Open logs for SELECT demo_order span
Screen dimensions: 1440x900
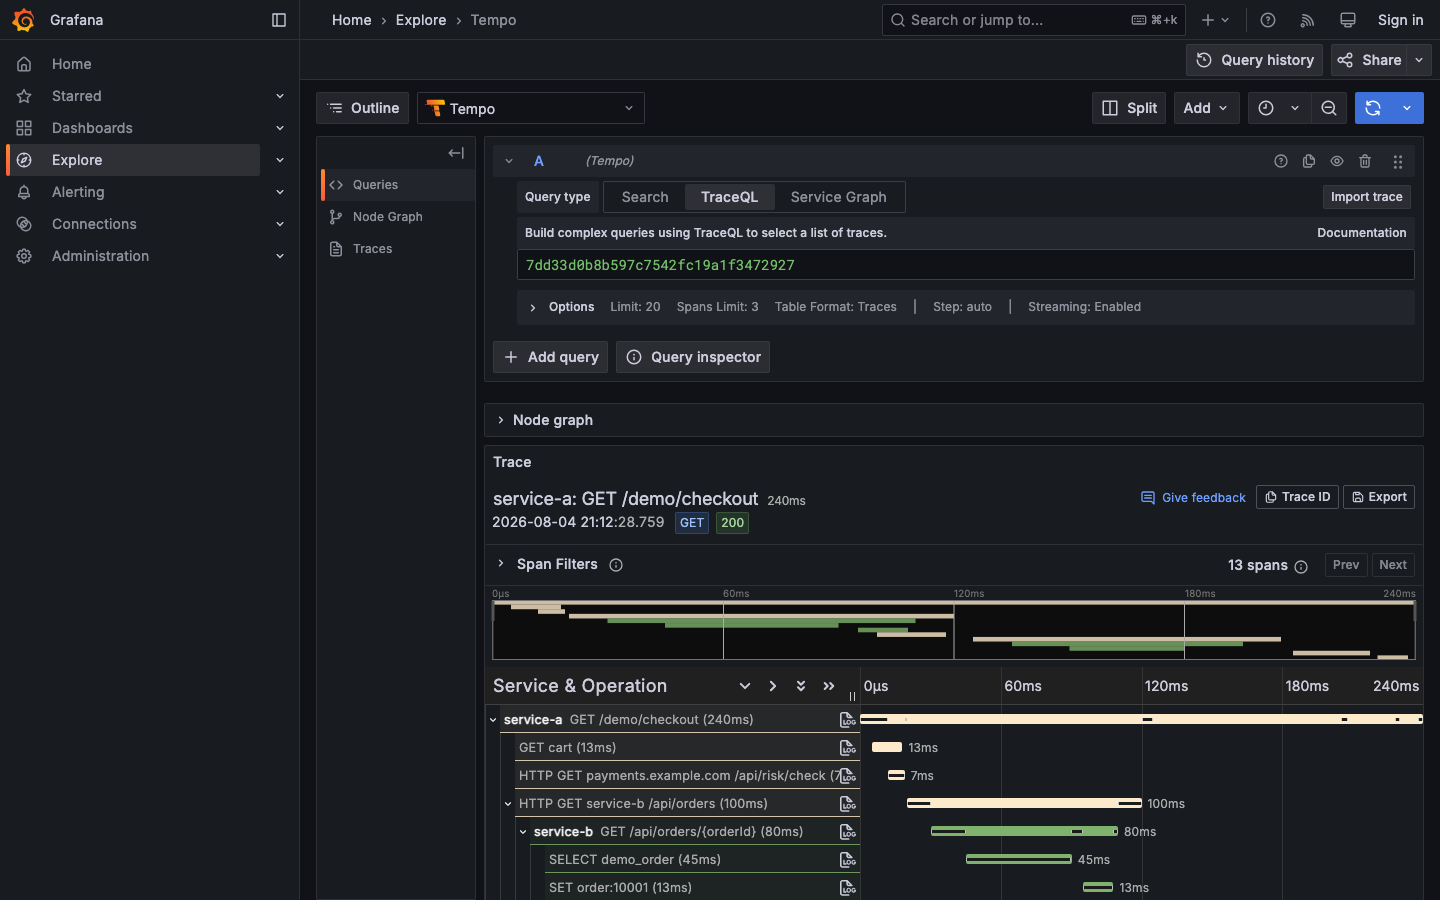(x=848, y=860)
